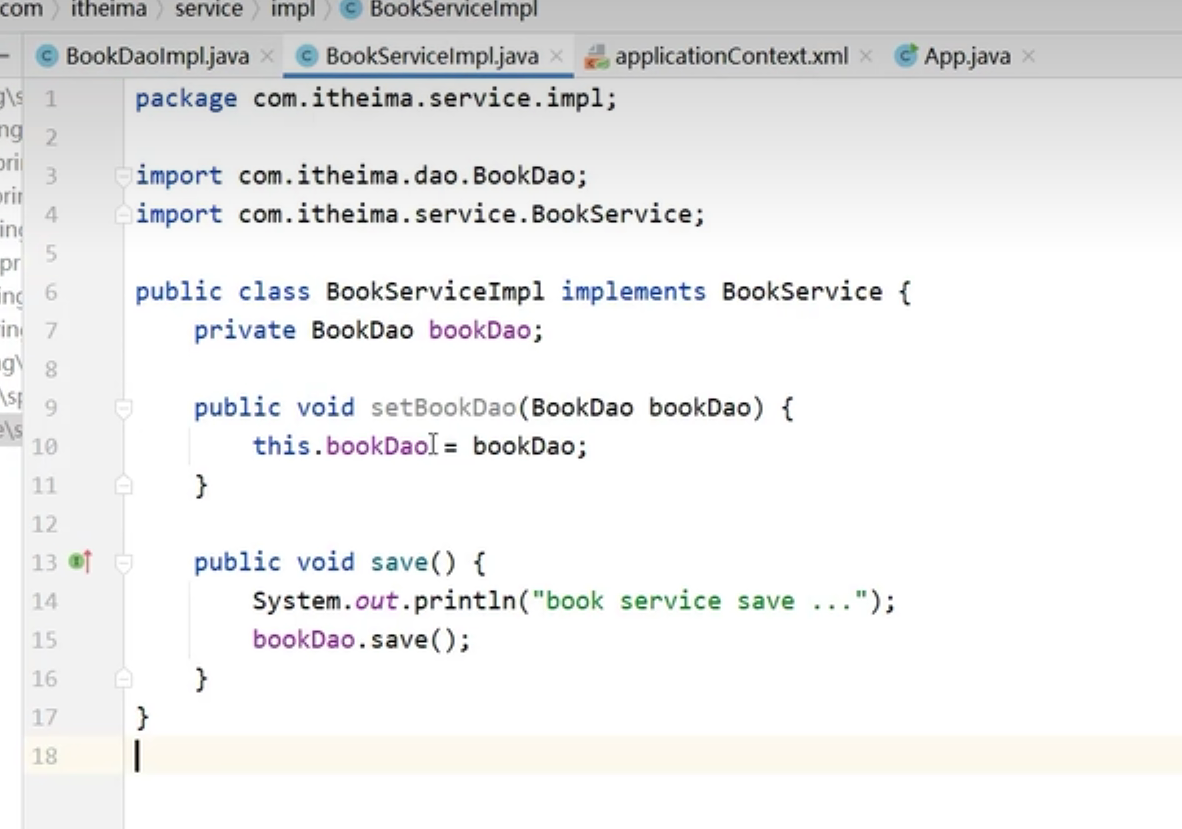Click the runnable class icon on App.java tab
This screenshot has height=829, width=1182.
pyautogui.click(x=905, y=57)
